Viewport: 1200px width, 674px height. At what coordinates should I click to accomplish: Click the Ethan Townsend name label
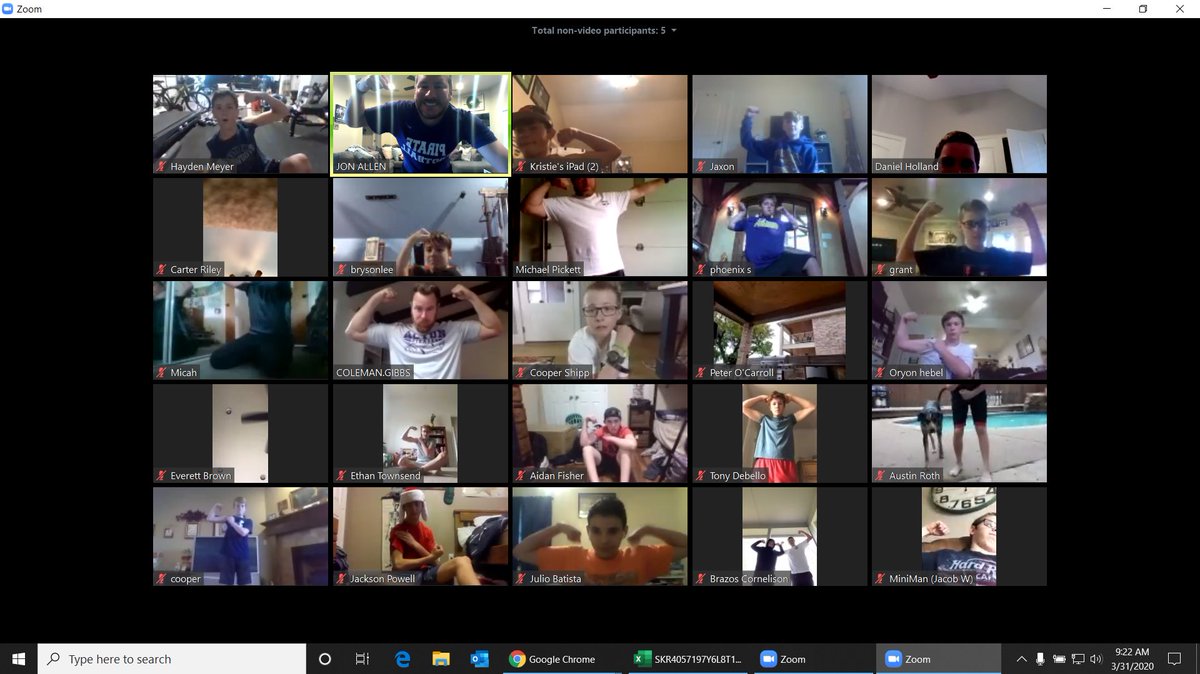[x=386, y=476]
